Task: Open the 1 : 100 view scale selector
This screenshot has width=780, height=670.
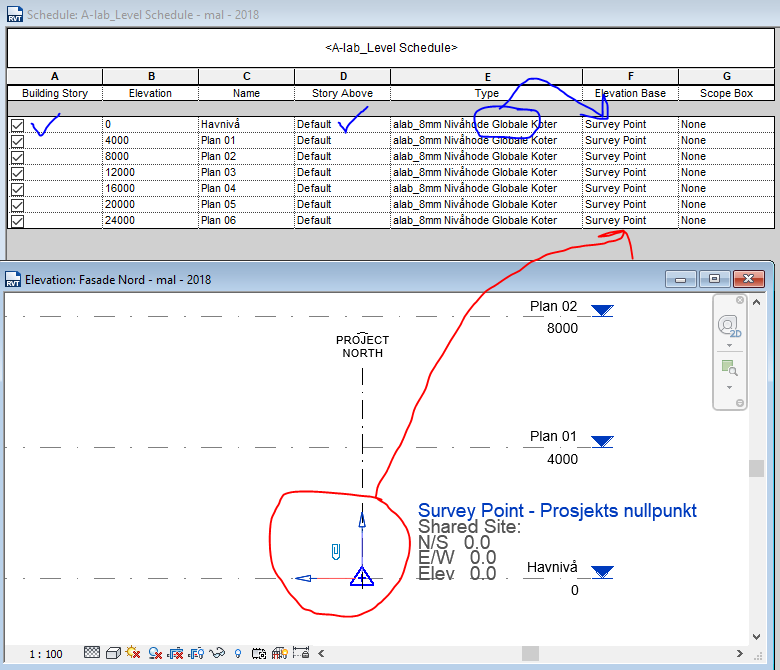Action: click(45, 654)
